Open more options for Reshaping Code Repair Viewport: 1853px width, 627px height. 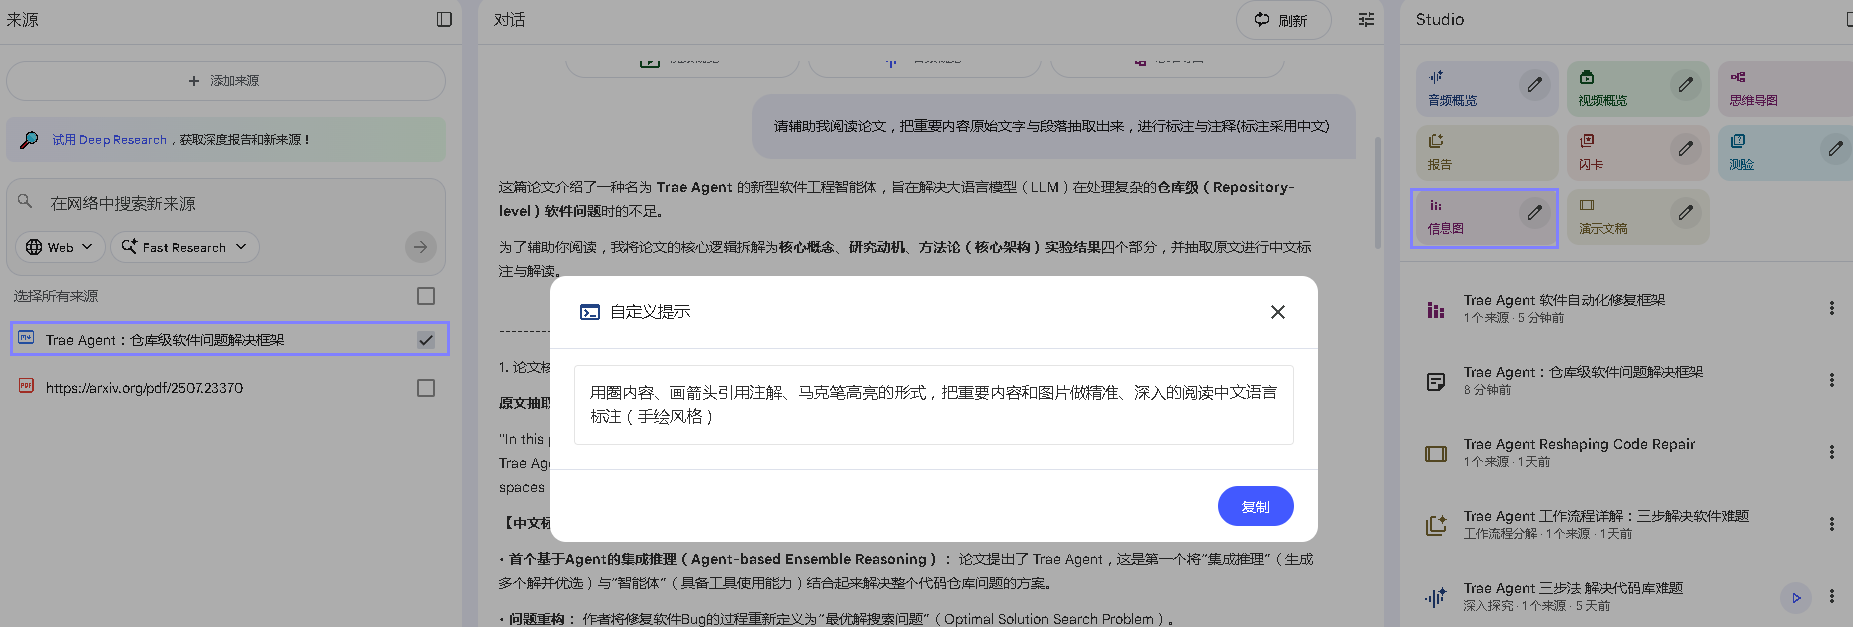tap(1831, 452)
